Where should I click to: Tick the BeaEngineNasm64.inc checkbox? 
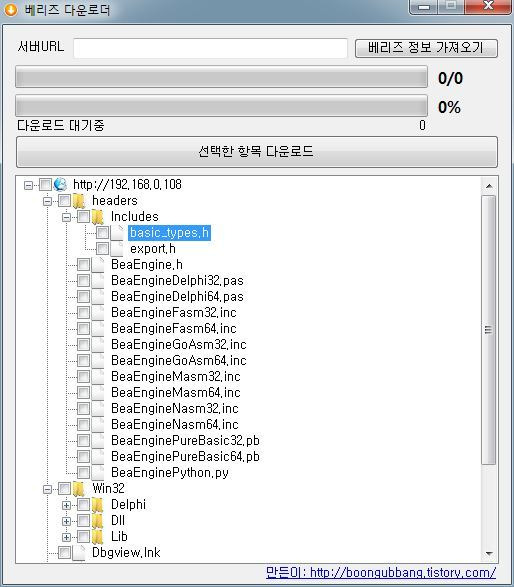83,425
